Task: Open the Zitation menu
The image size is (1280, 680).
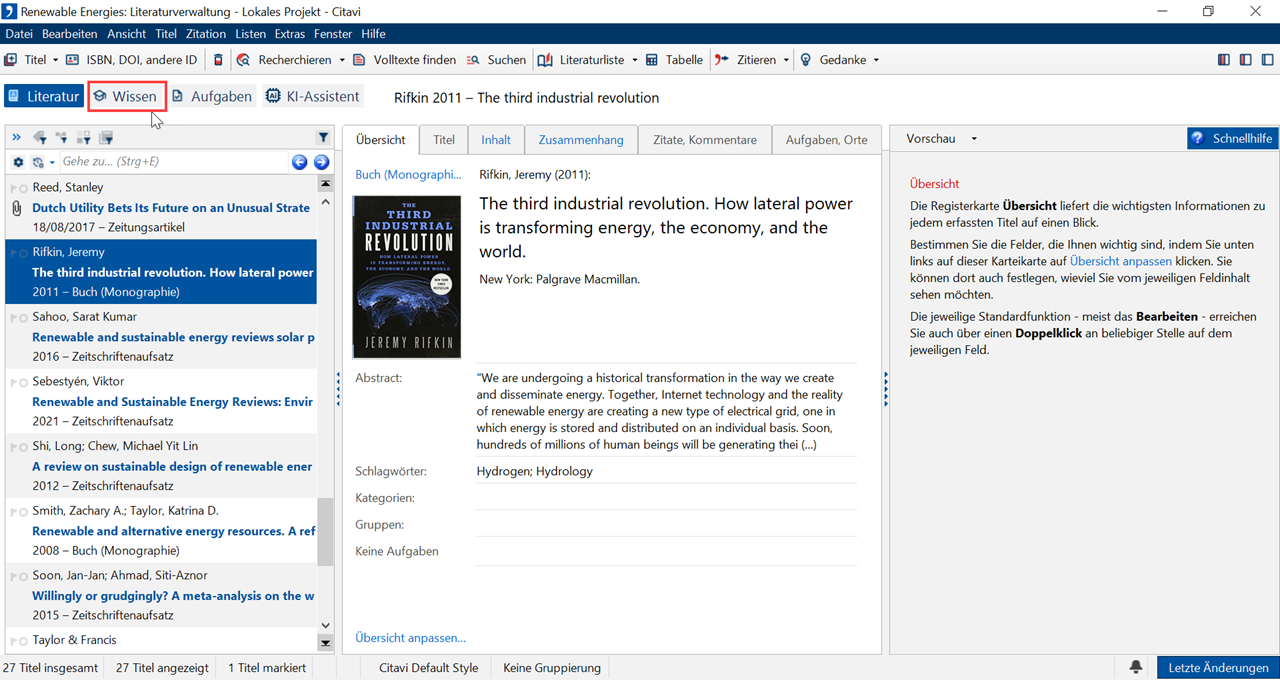Action: click(x=206, y=34)
